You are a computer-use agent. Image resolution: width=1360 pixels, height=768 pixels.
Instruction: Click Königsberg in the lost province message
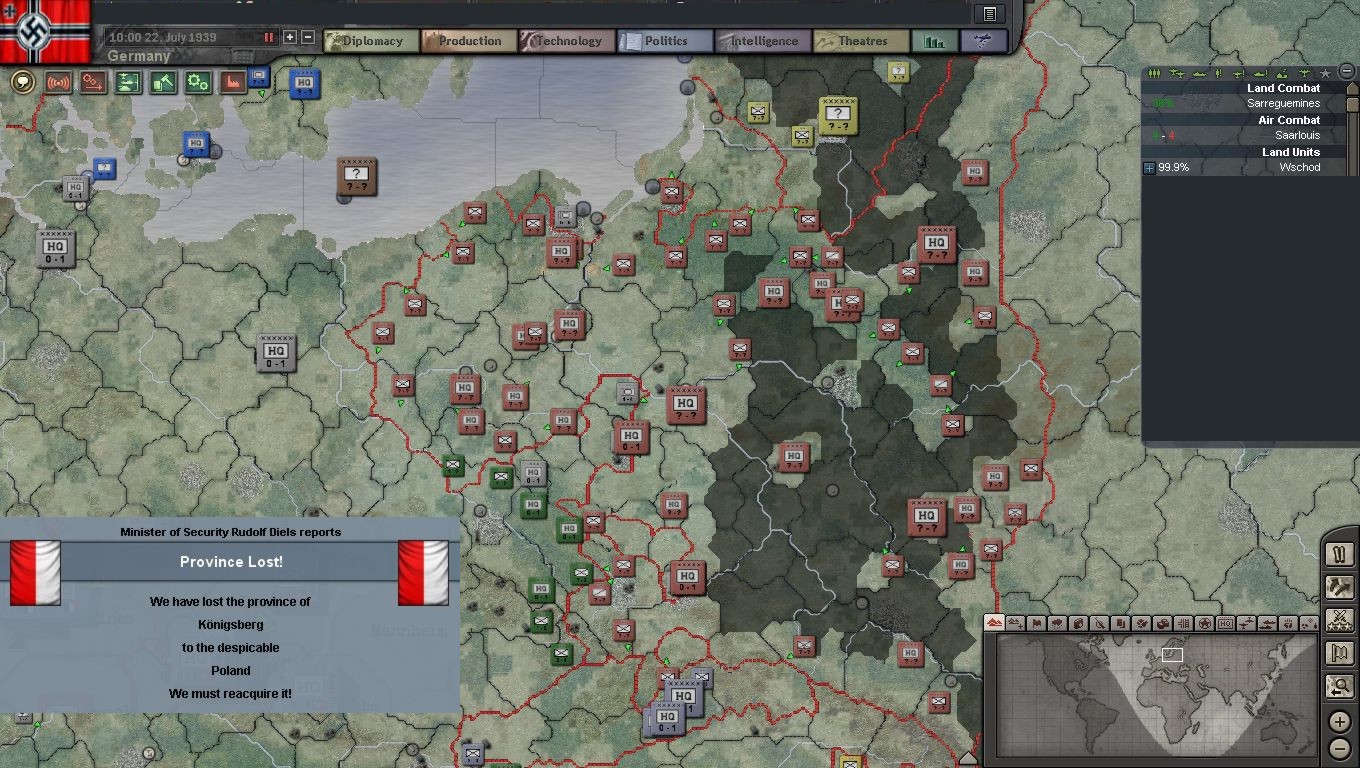pyautogui.click(x=230, y=625)
